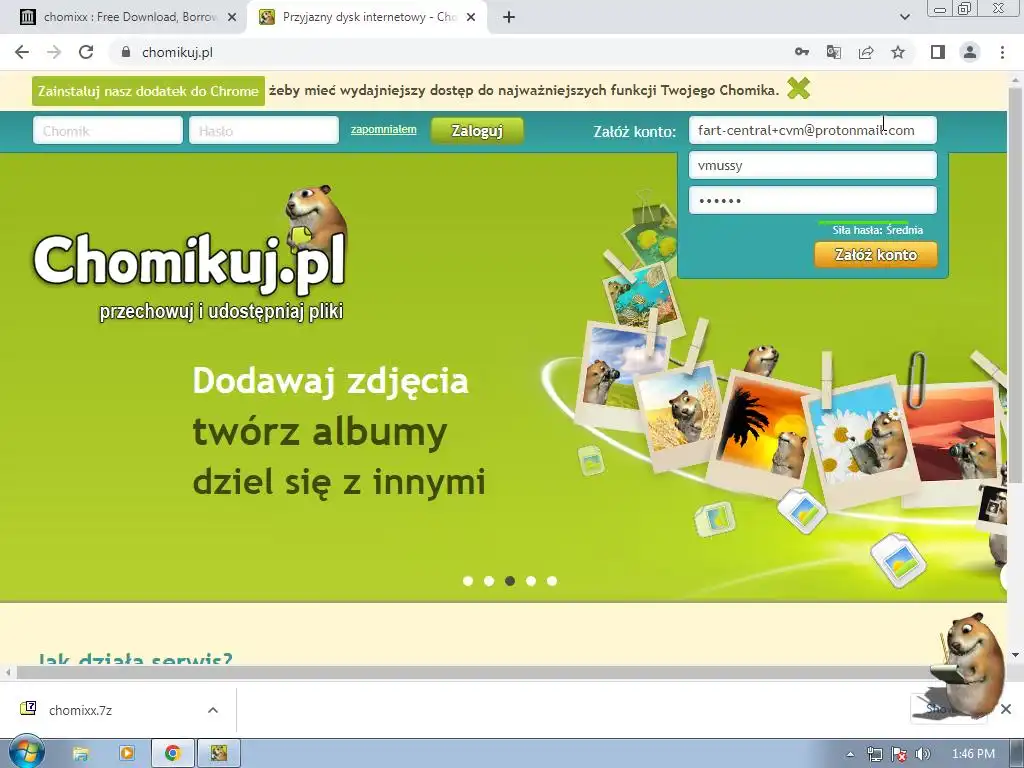This screenshot has width=1024, height=768.
Task: Open media player taskbar icon
Action: [x=127, y=754]
